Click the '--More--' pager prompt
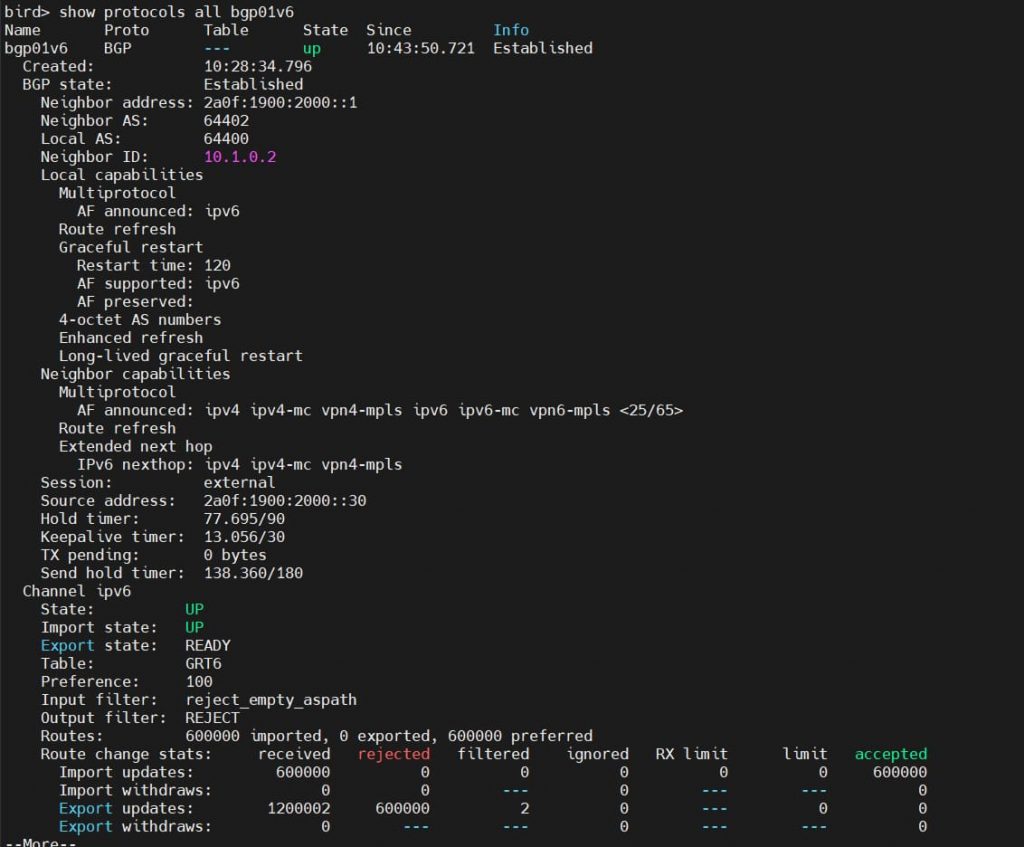The width and height of the screenshot is (1024, 847). click(40, 842)
